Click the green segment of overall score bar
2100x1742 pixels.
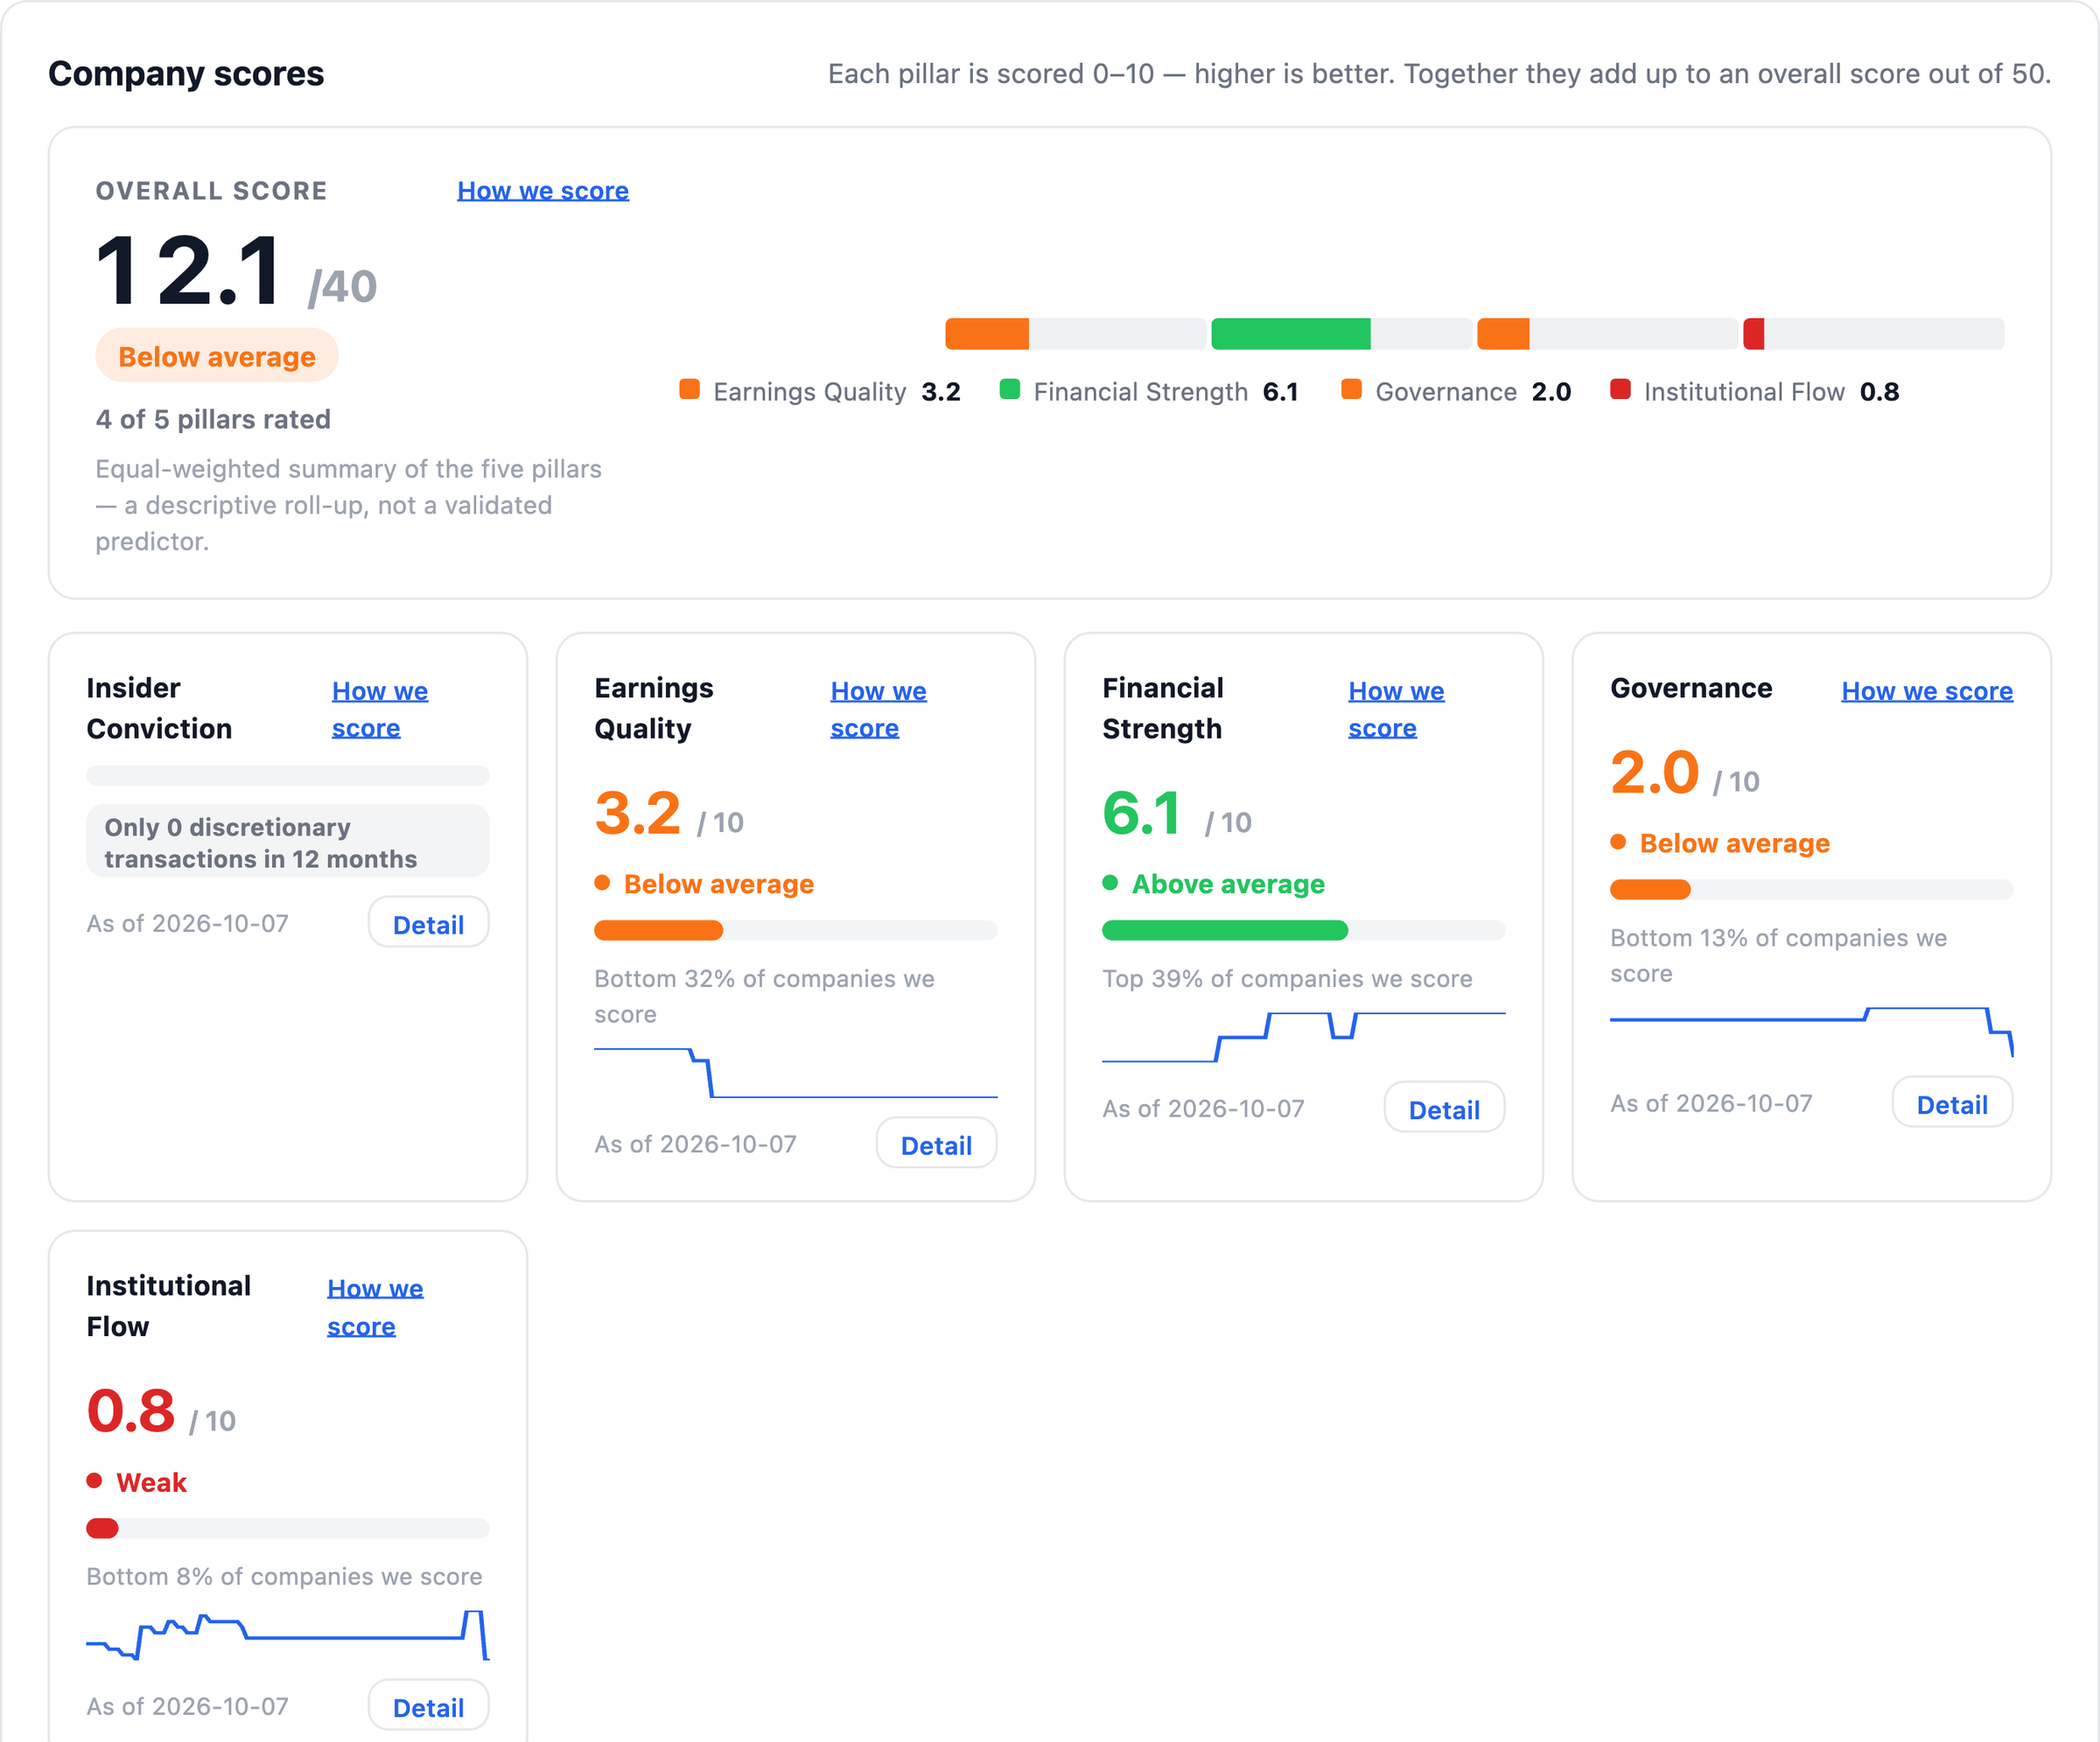pyautogui.click(x=1290, y=334)
